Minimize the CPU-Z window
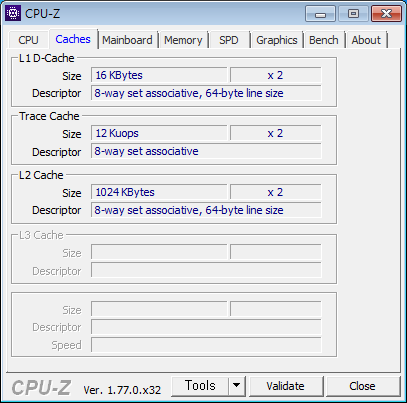The height and width of the screenshot is (403, 407). [x=320, y=14]
